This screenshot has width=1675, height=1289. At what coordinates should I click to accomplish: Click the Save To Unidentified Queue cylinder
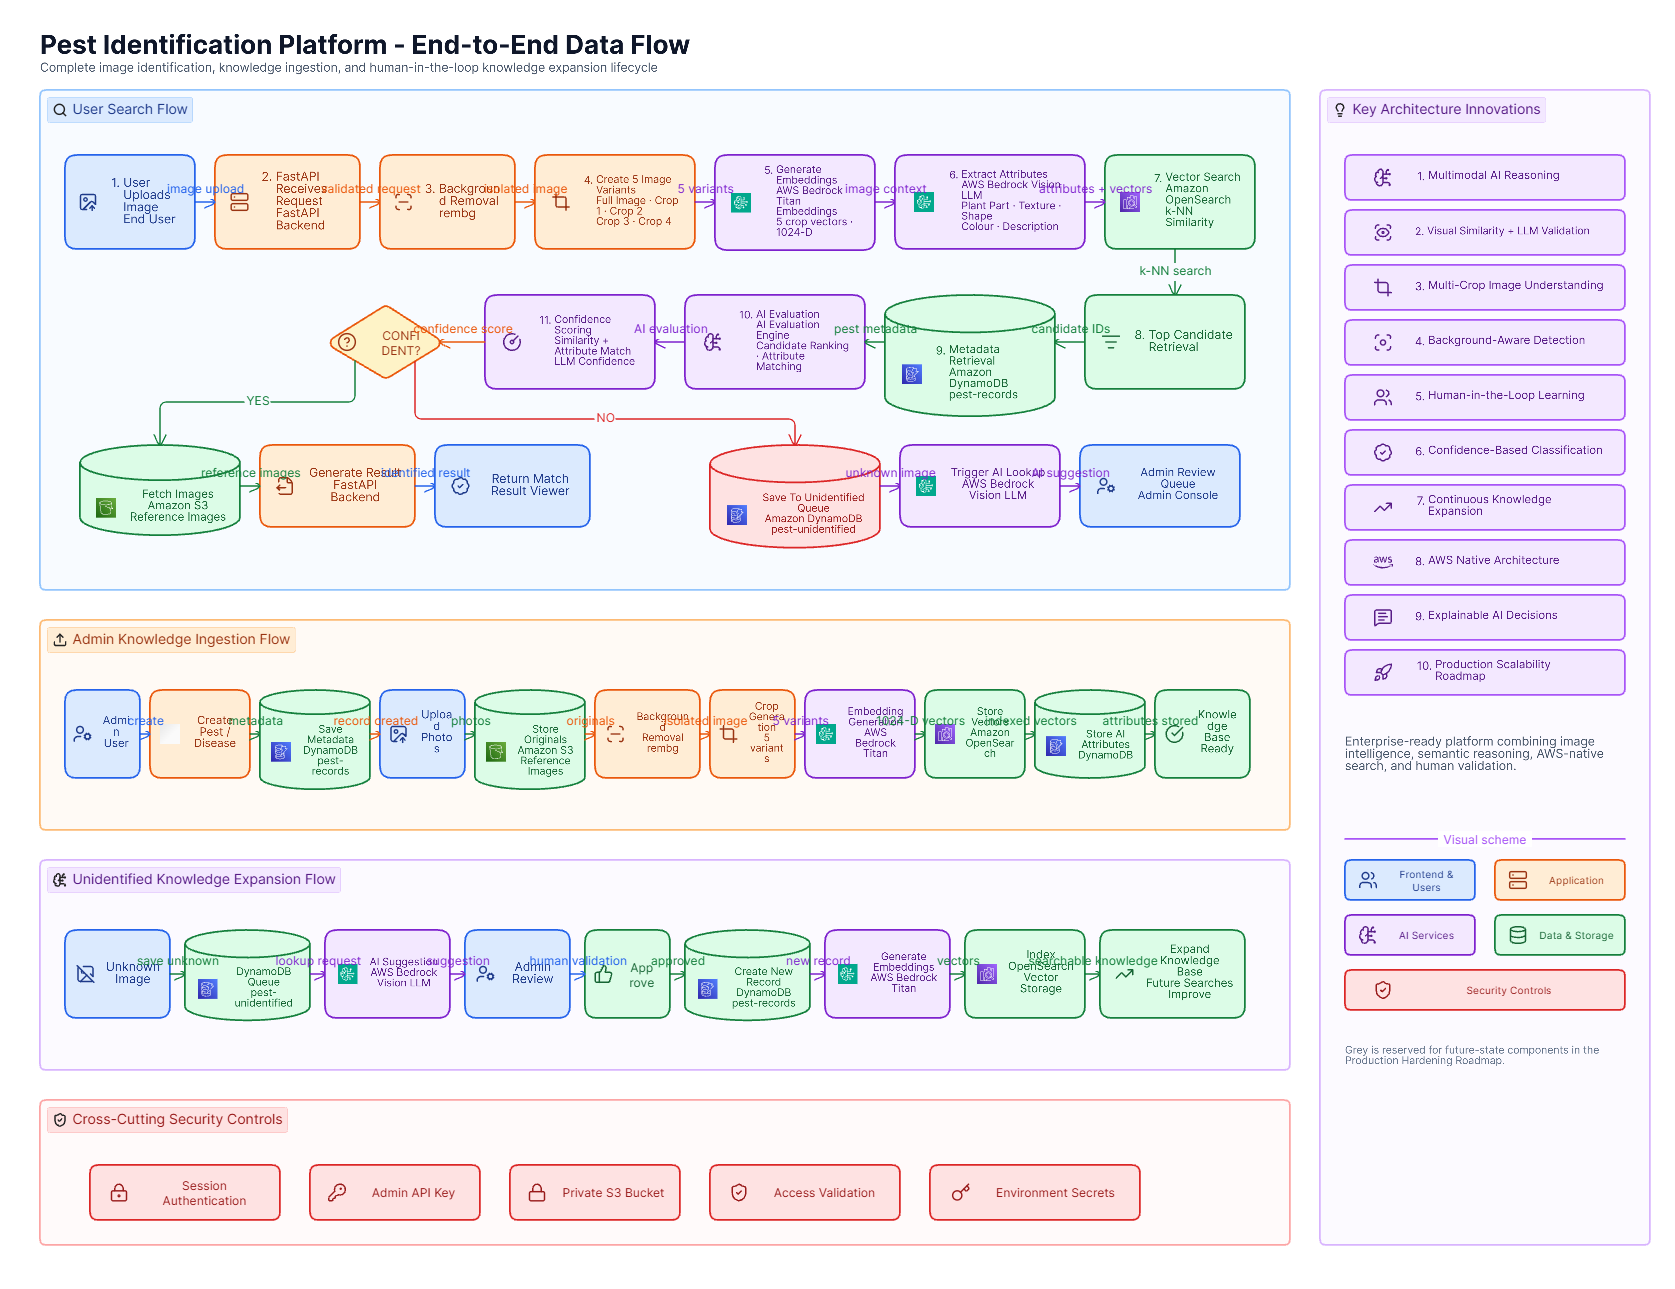coord(795,496)
